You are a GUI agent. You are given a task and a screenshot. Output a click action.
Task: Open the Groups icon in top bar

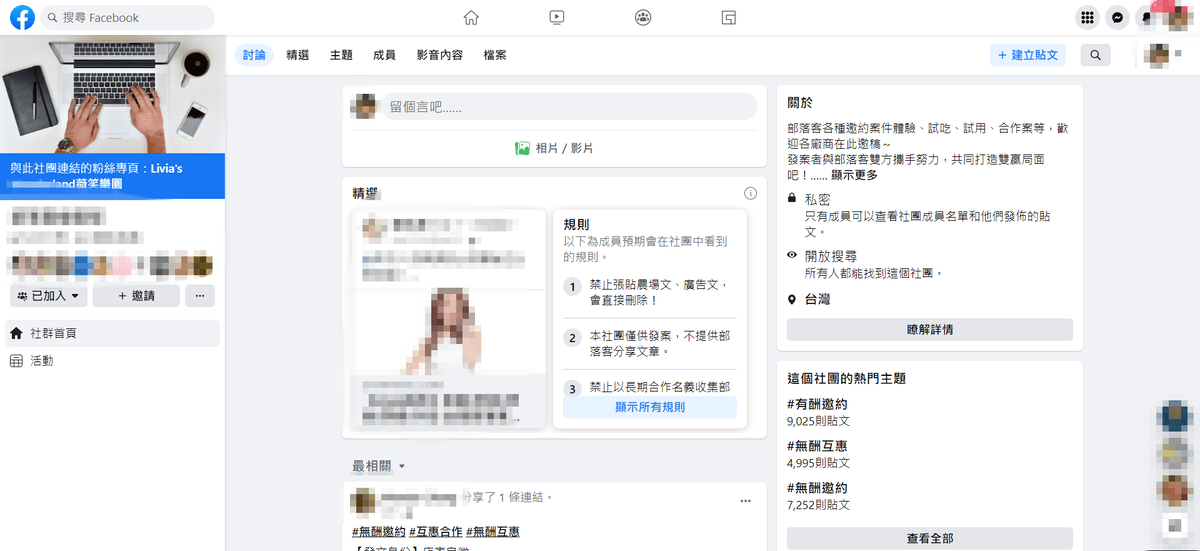[643, 17]
